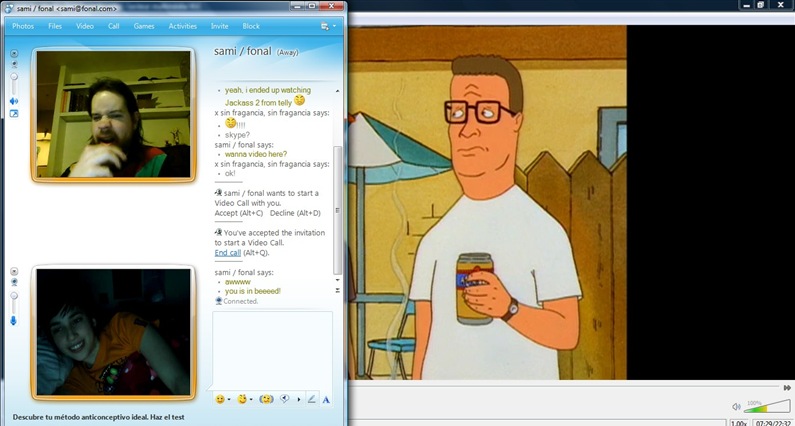Open the Games menu

(144, 26)
